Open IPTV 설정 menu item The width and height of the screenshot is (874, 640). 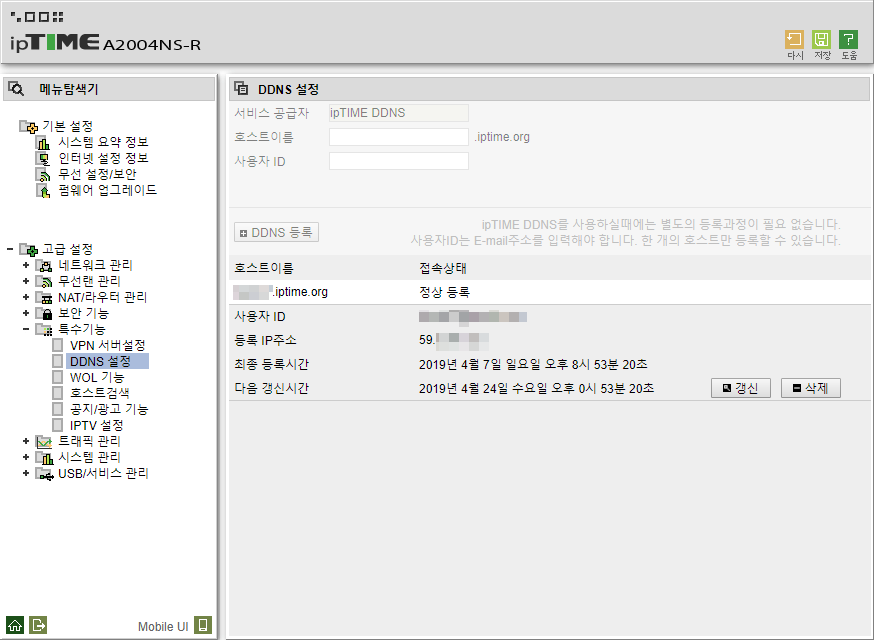pyautogui.click(x=96, y=425)
